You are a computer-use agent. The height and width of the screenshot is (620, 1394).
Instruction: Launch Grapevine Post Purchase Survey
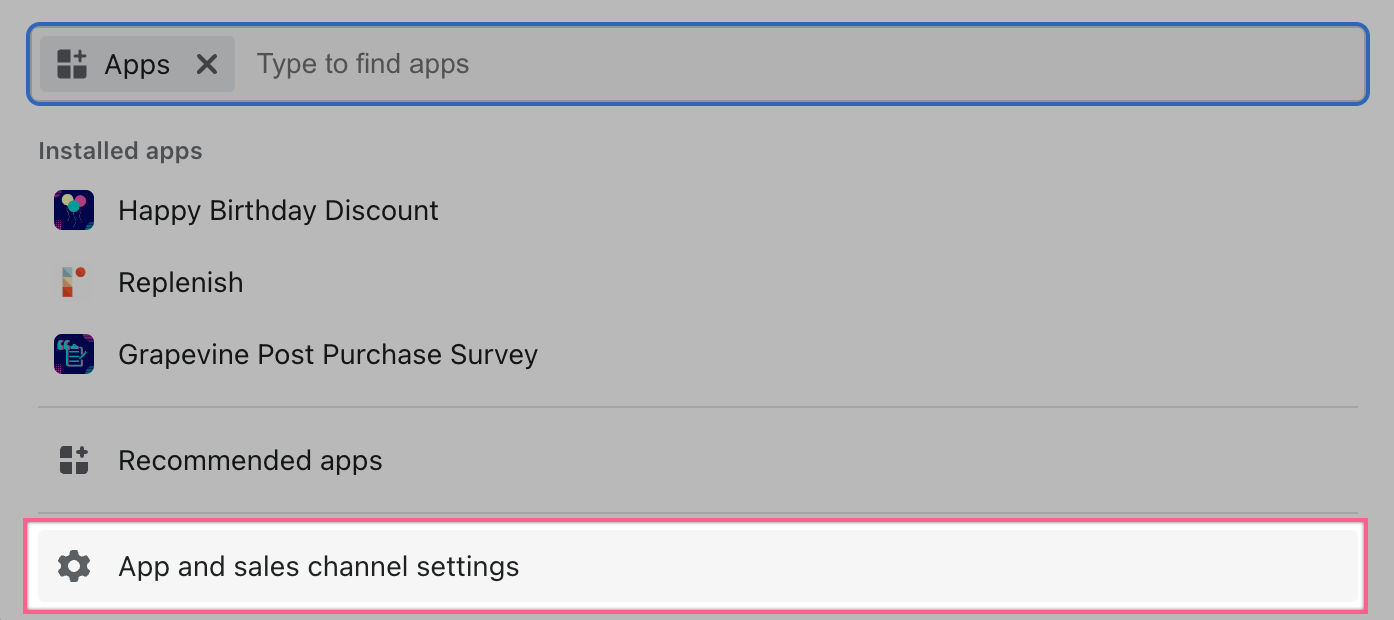click(328, 355)
